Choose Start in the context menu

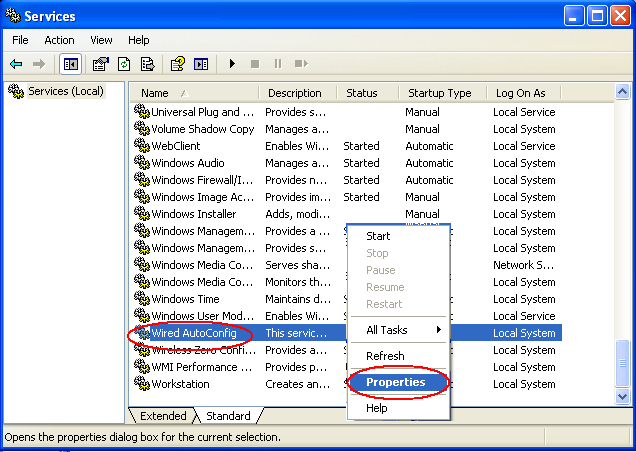tap(378, 236)
